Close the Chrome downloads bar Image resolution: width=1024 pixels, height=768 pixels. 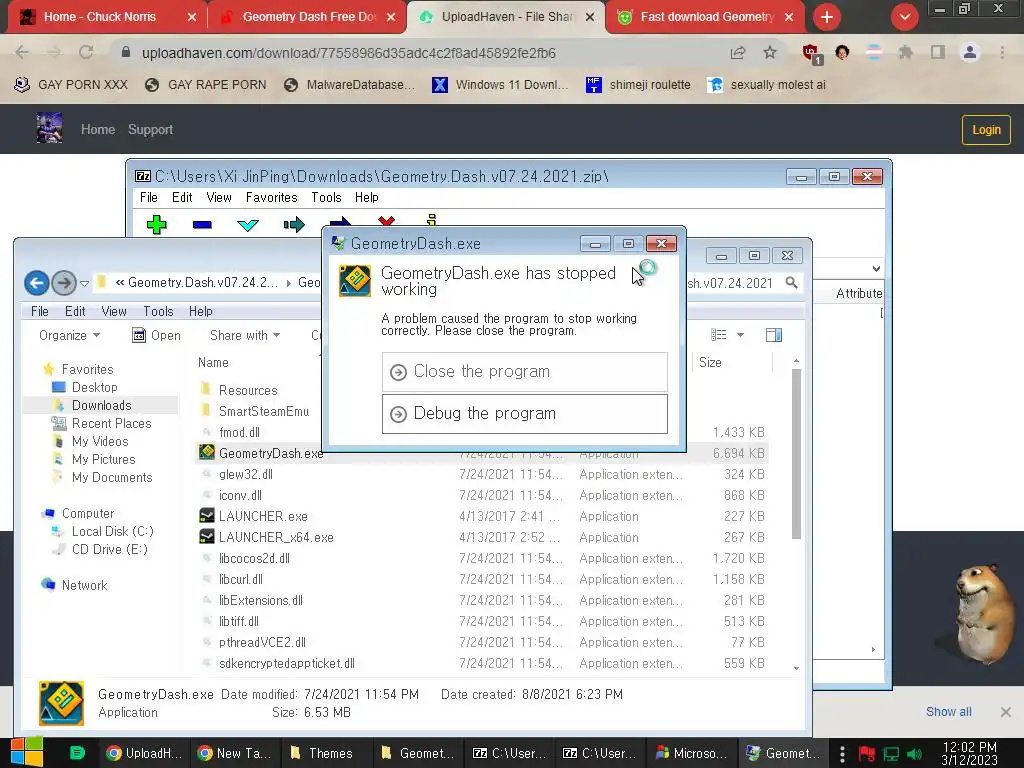(1006, 712)
